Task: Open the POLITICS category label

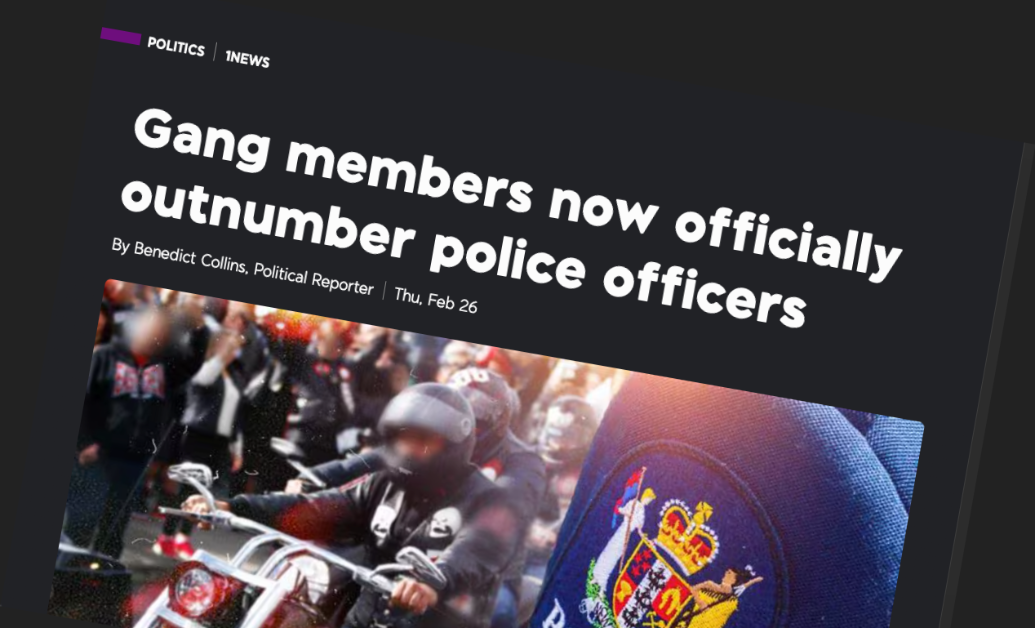Action: pyautogui.click(x=176, y=48)
